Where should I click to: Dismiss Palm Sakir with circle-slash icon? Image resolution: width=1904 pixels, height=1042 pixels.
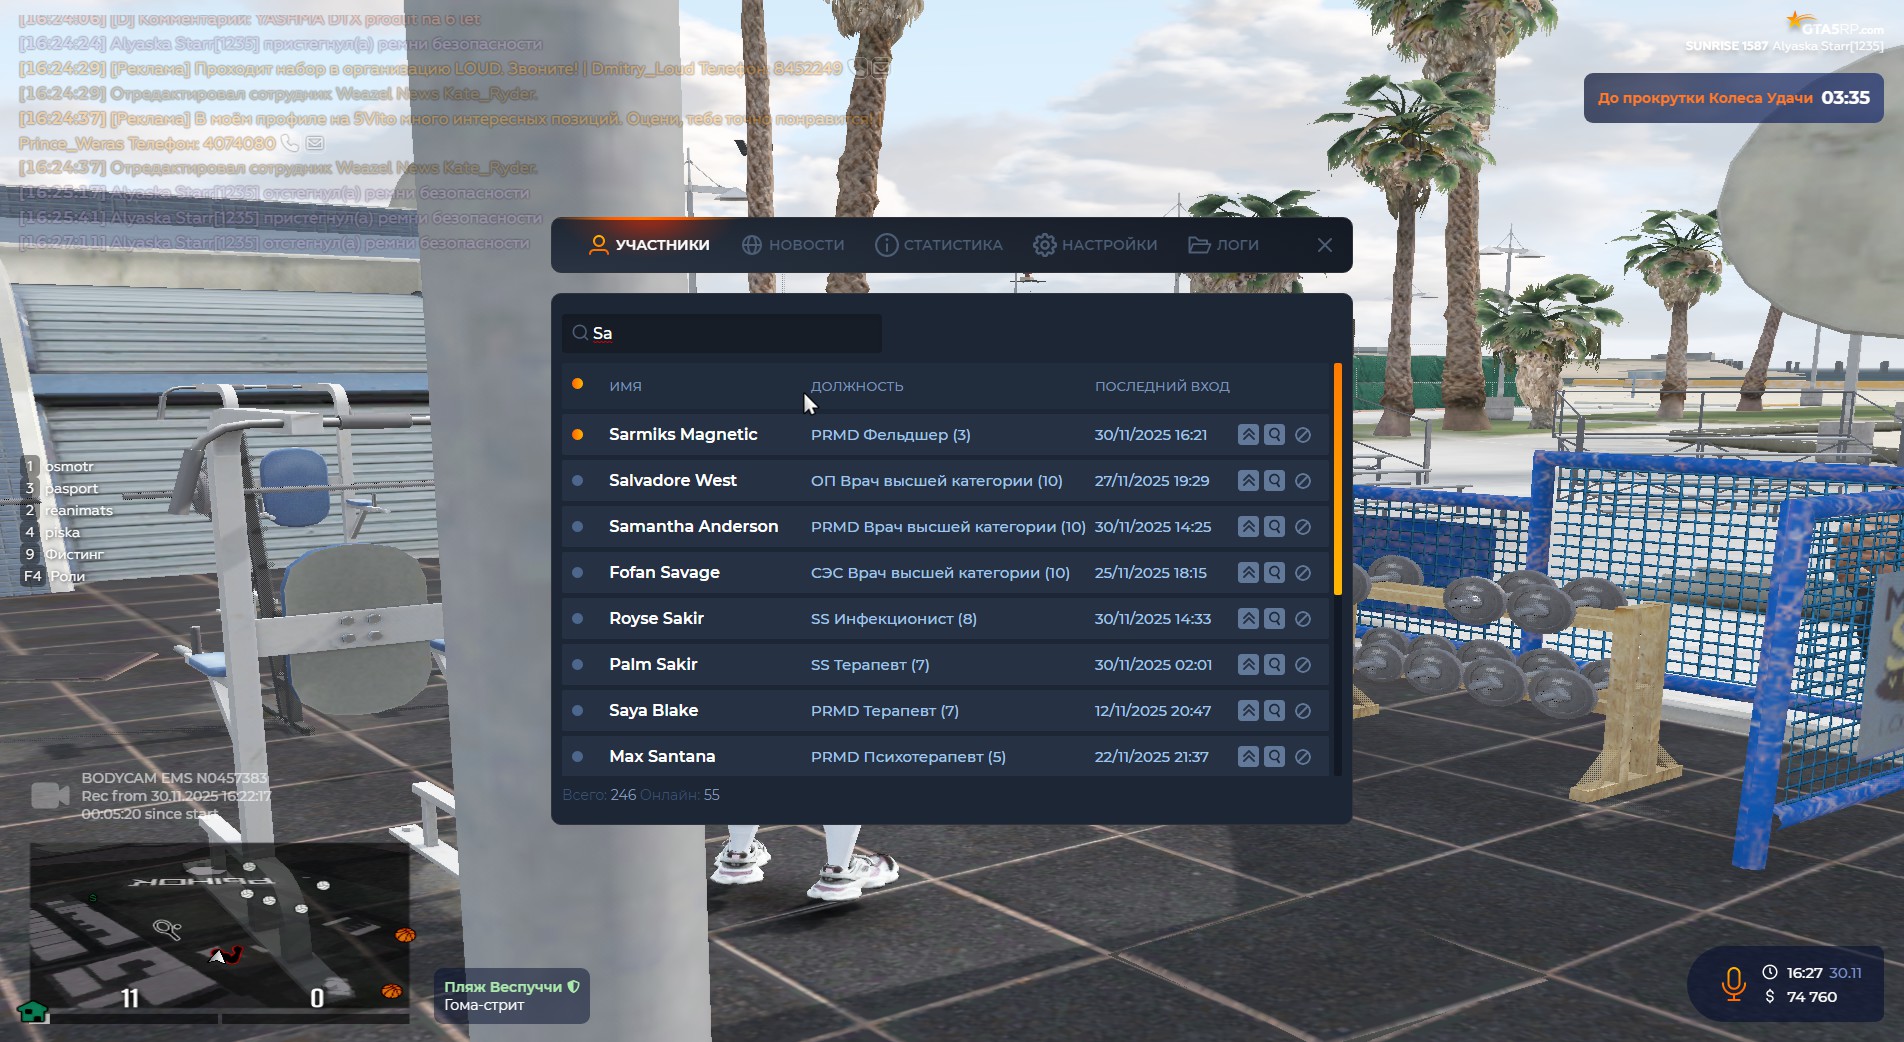point(1303,665)
